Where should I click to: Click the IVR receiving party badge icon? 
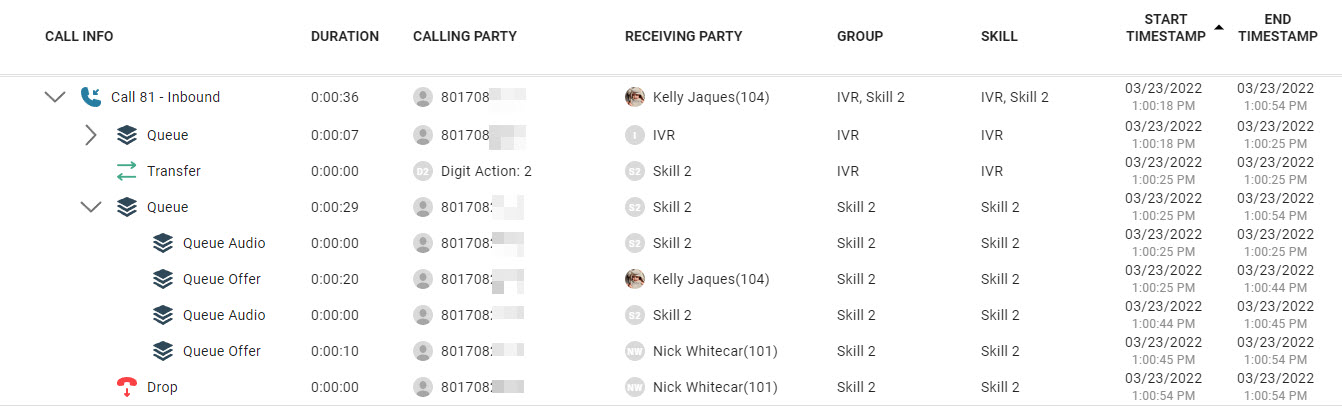click(634, 135)
